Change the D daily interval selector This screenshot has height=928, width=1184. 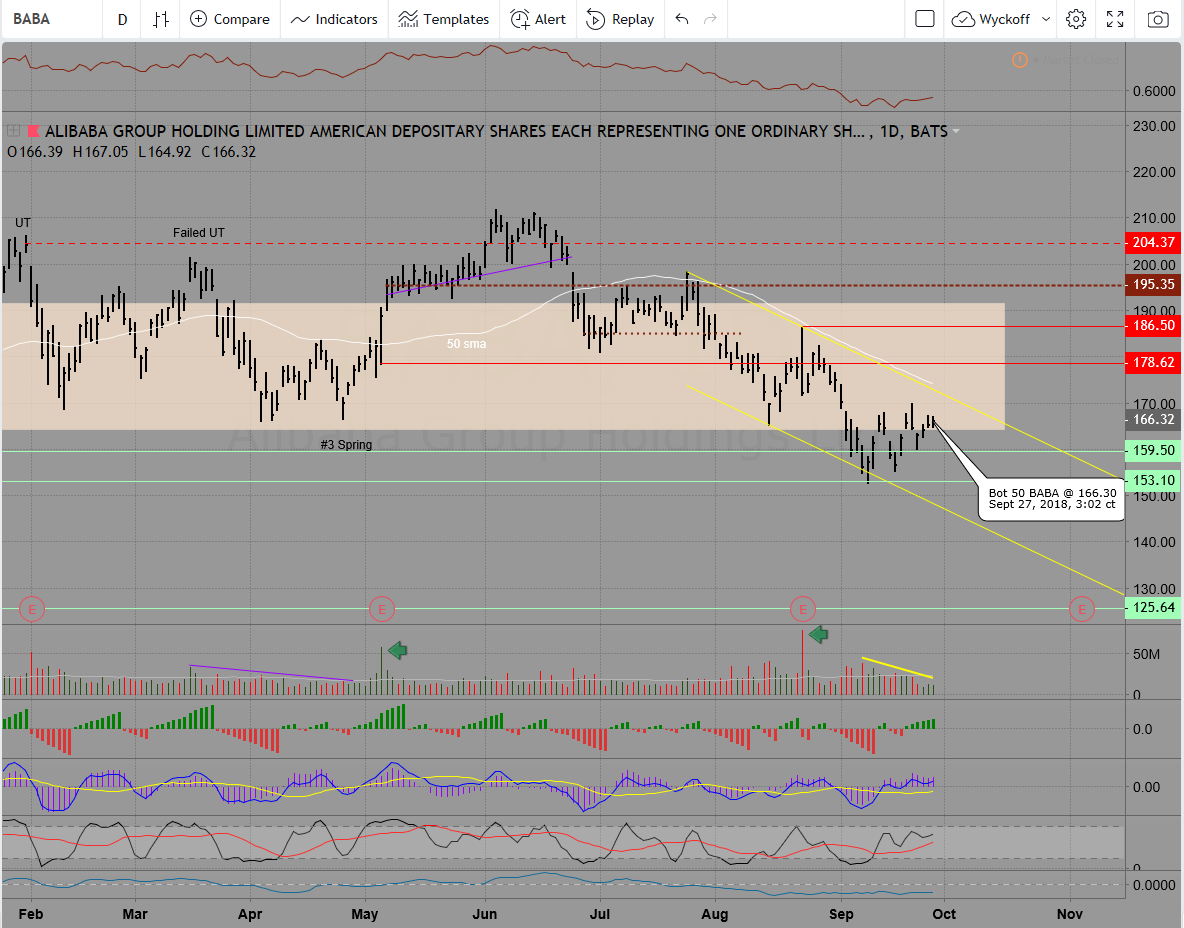click(122, 19)
